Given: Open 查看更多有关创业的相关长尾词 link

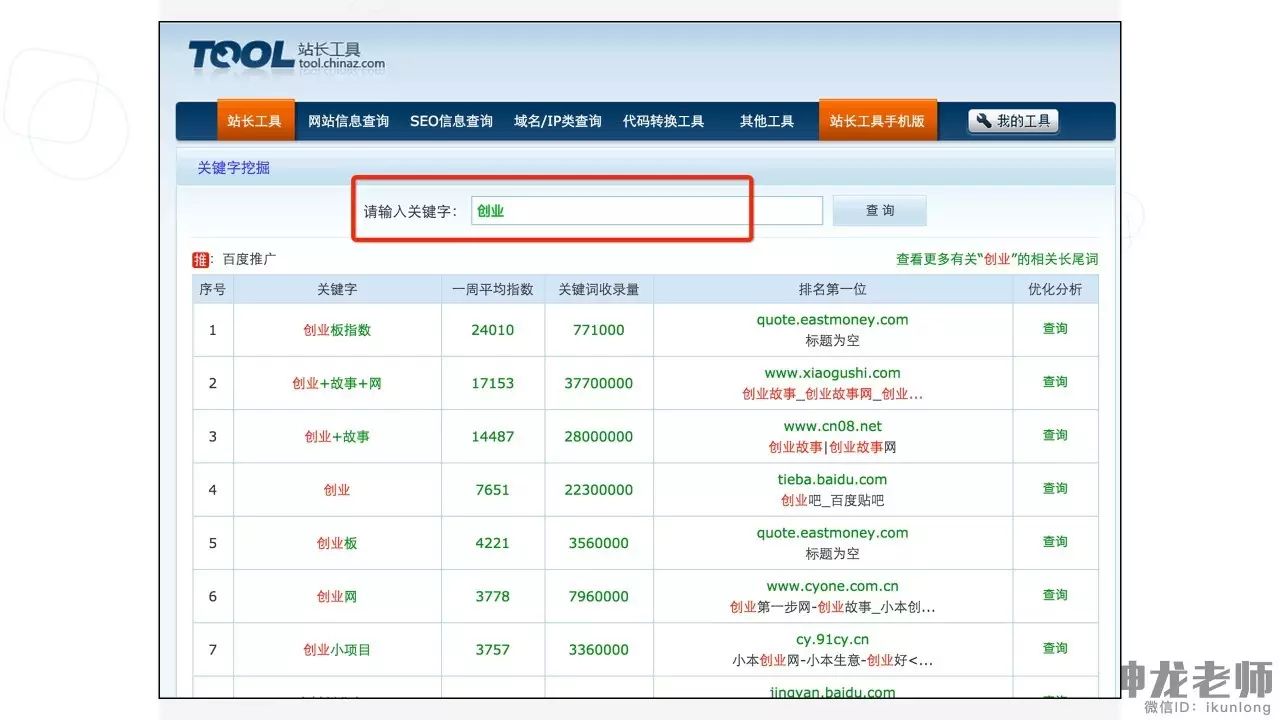Looking at the screenshot, I should [997, 259].
